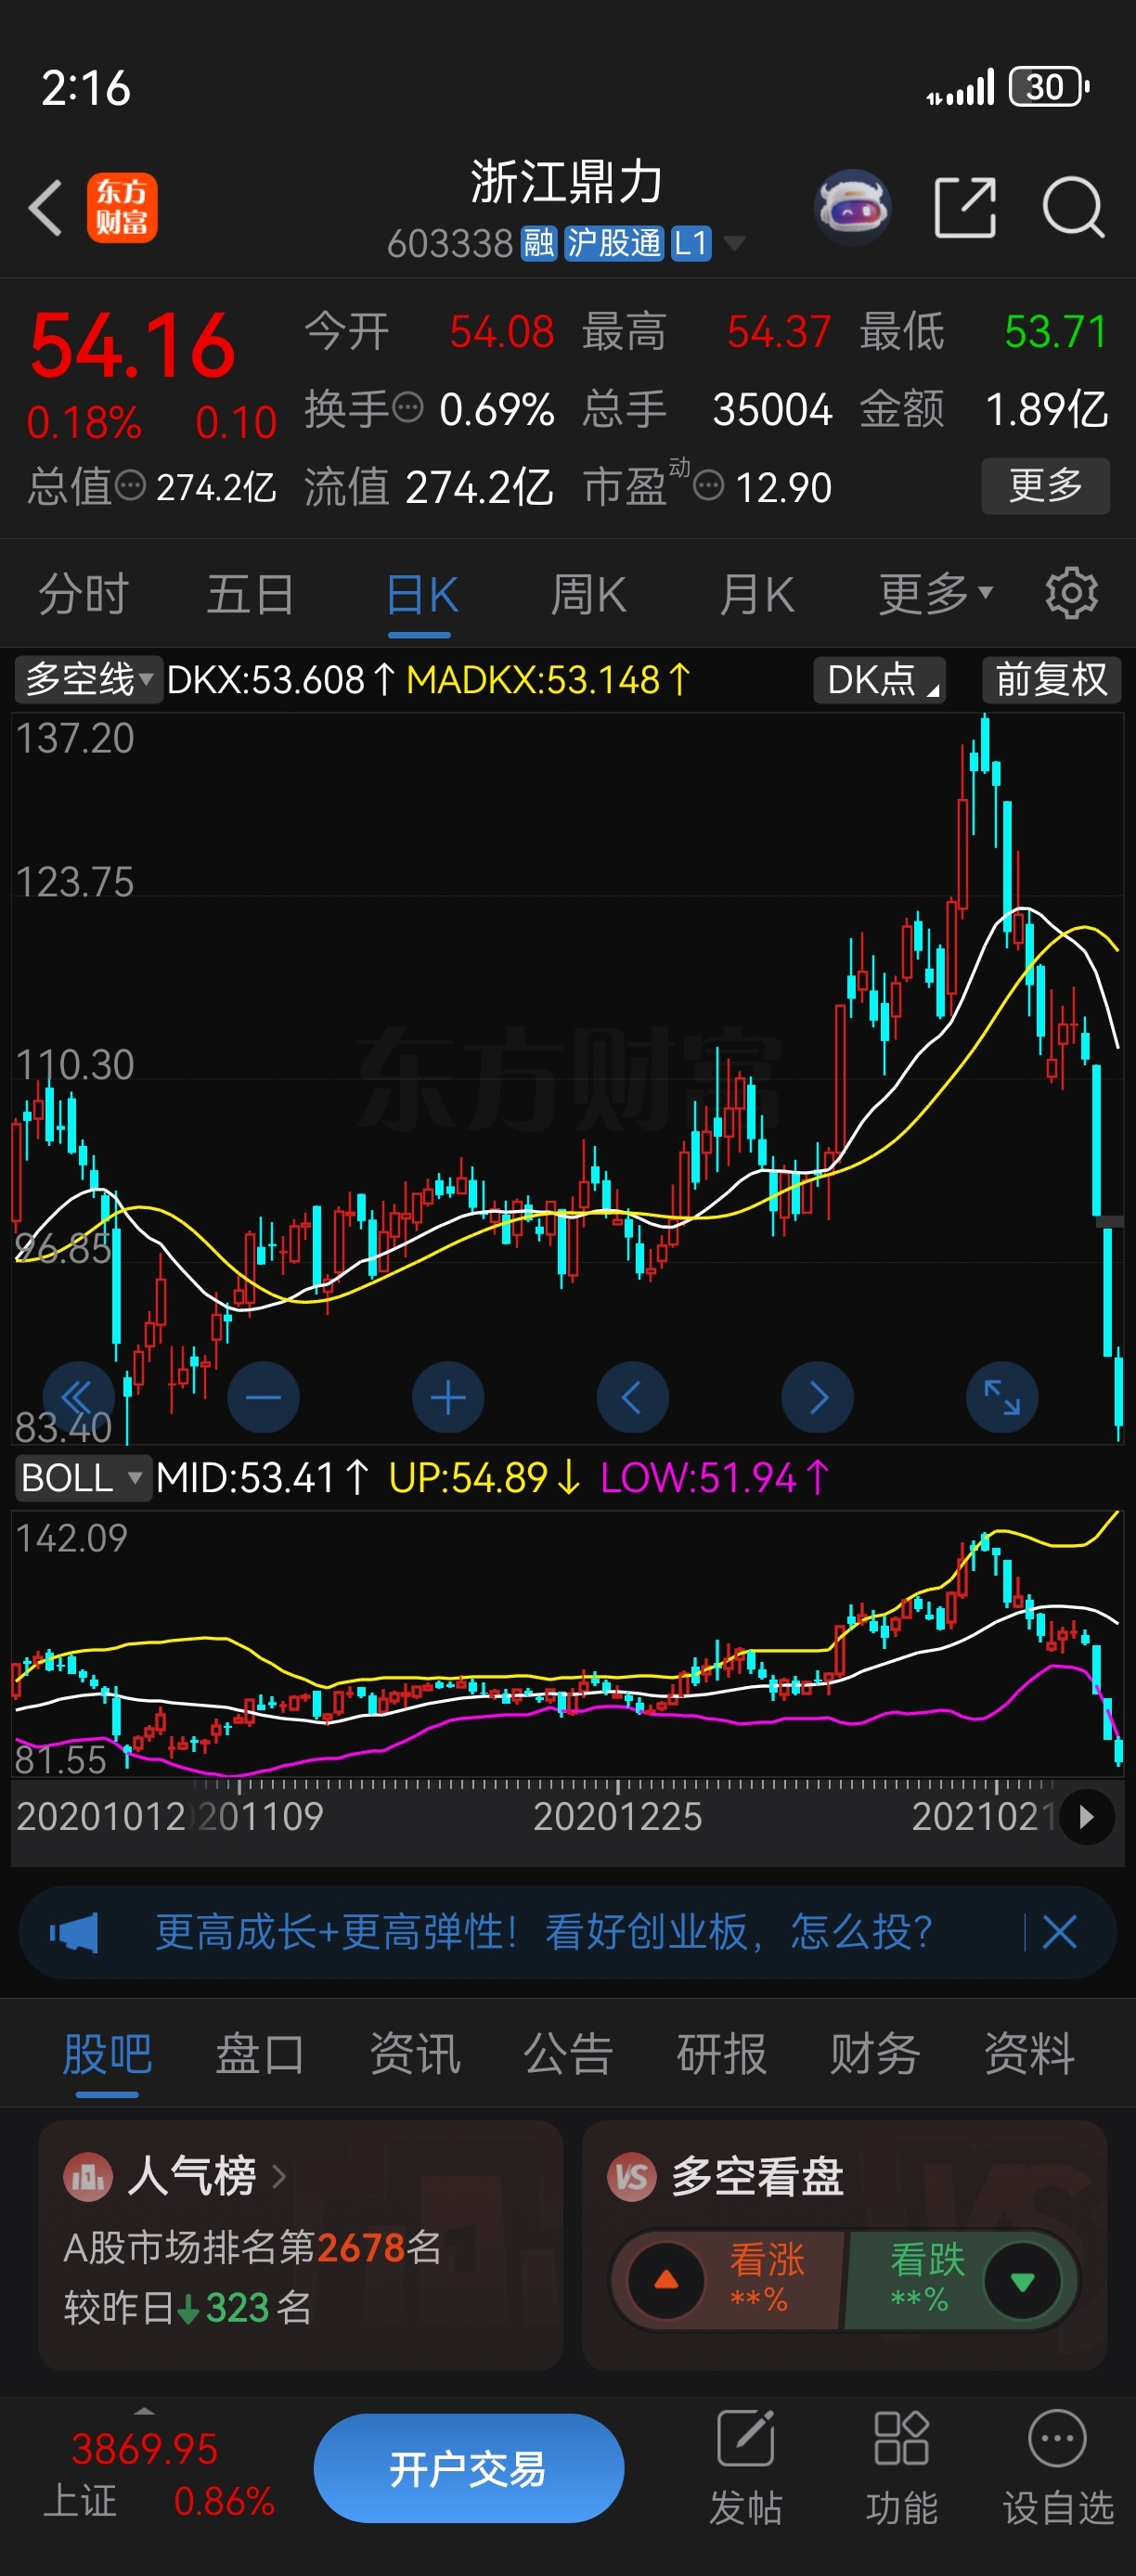The image size is (1136, 2576).
Task: Open 多空线 indicator dropdown
Action: click(x=88, y=680)
